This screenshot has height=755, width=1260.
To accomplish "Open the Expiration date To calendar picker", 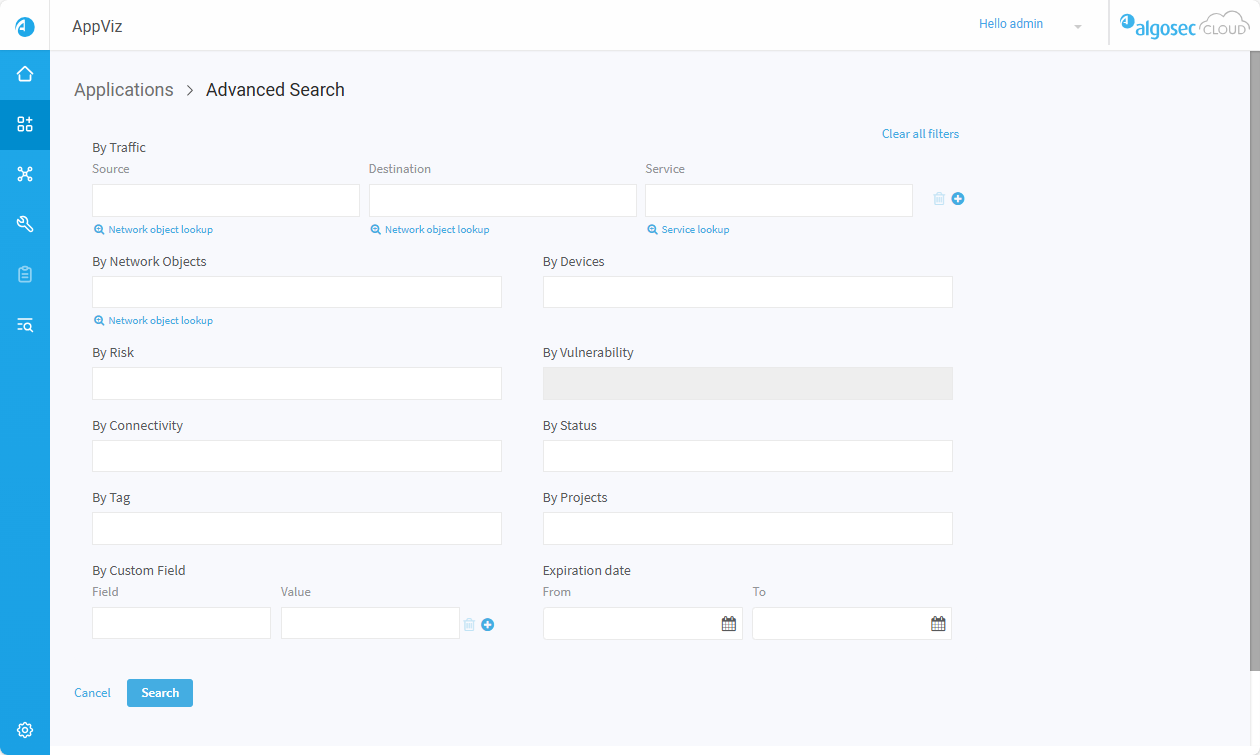I will [x=938, y=624].
